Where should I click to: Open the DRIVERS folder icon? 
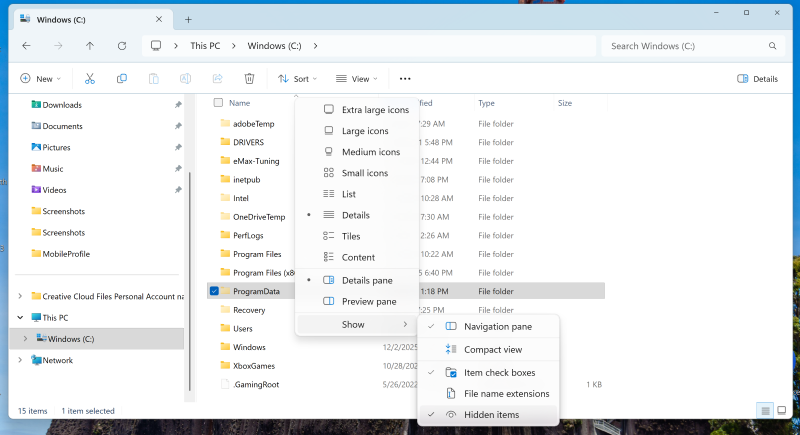(x=225, y=142)
